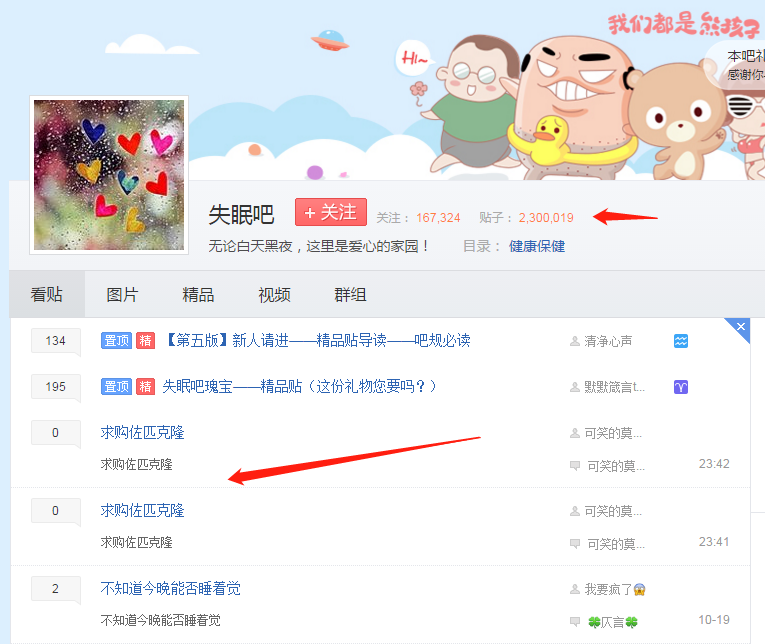Click the reply count badge showing 134
This screenshot has height=644, width=765.
click(56, 341)
